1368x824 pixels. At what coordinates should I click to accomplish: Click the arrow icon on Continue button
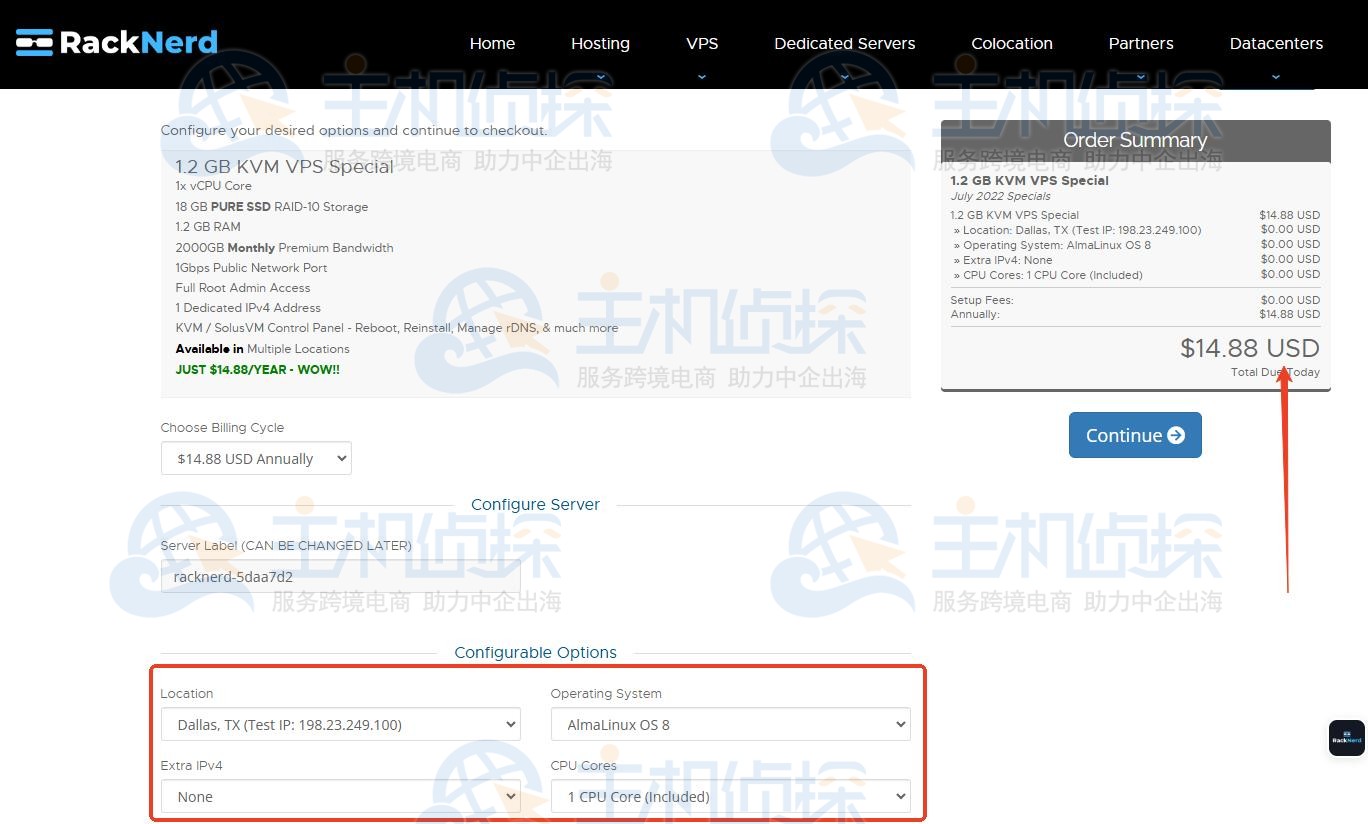click(1176, 435)
